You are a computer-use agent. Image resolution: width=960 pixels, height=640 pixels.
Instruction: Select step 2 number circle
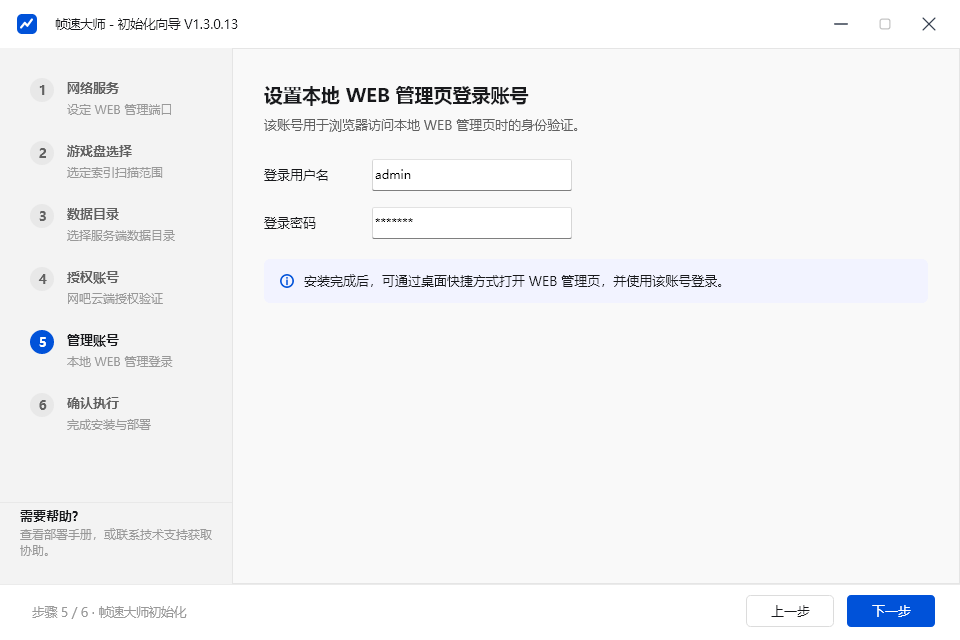tap(42, 153)
